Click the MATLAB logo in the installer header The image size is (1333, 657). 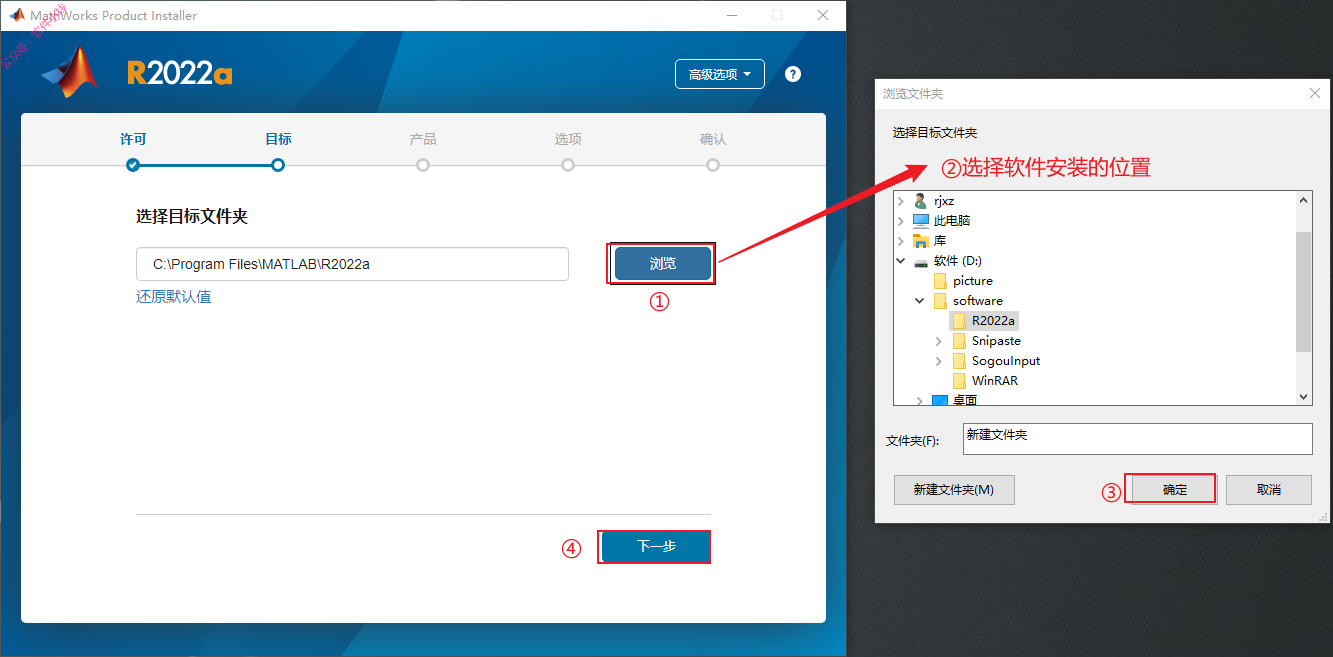coord(70,73)
